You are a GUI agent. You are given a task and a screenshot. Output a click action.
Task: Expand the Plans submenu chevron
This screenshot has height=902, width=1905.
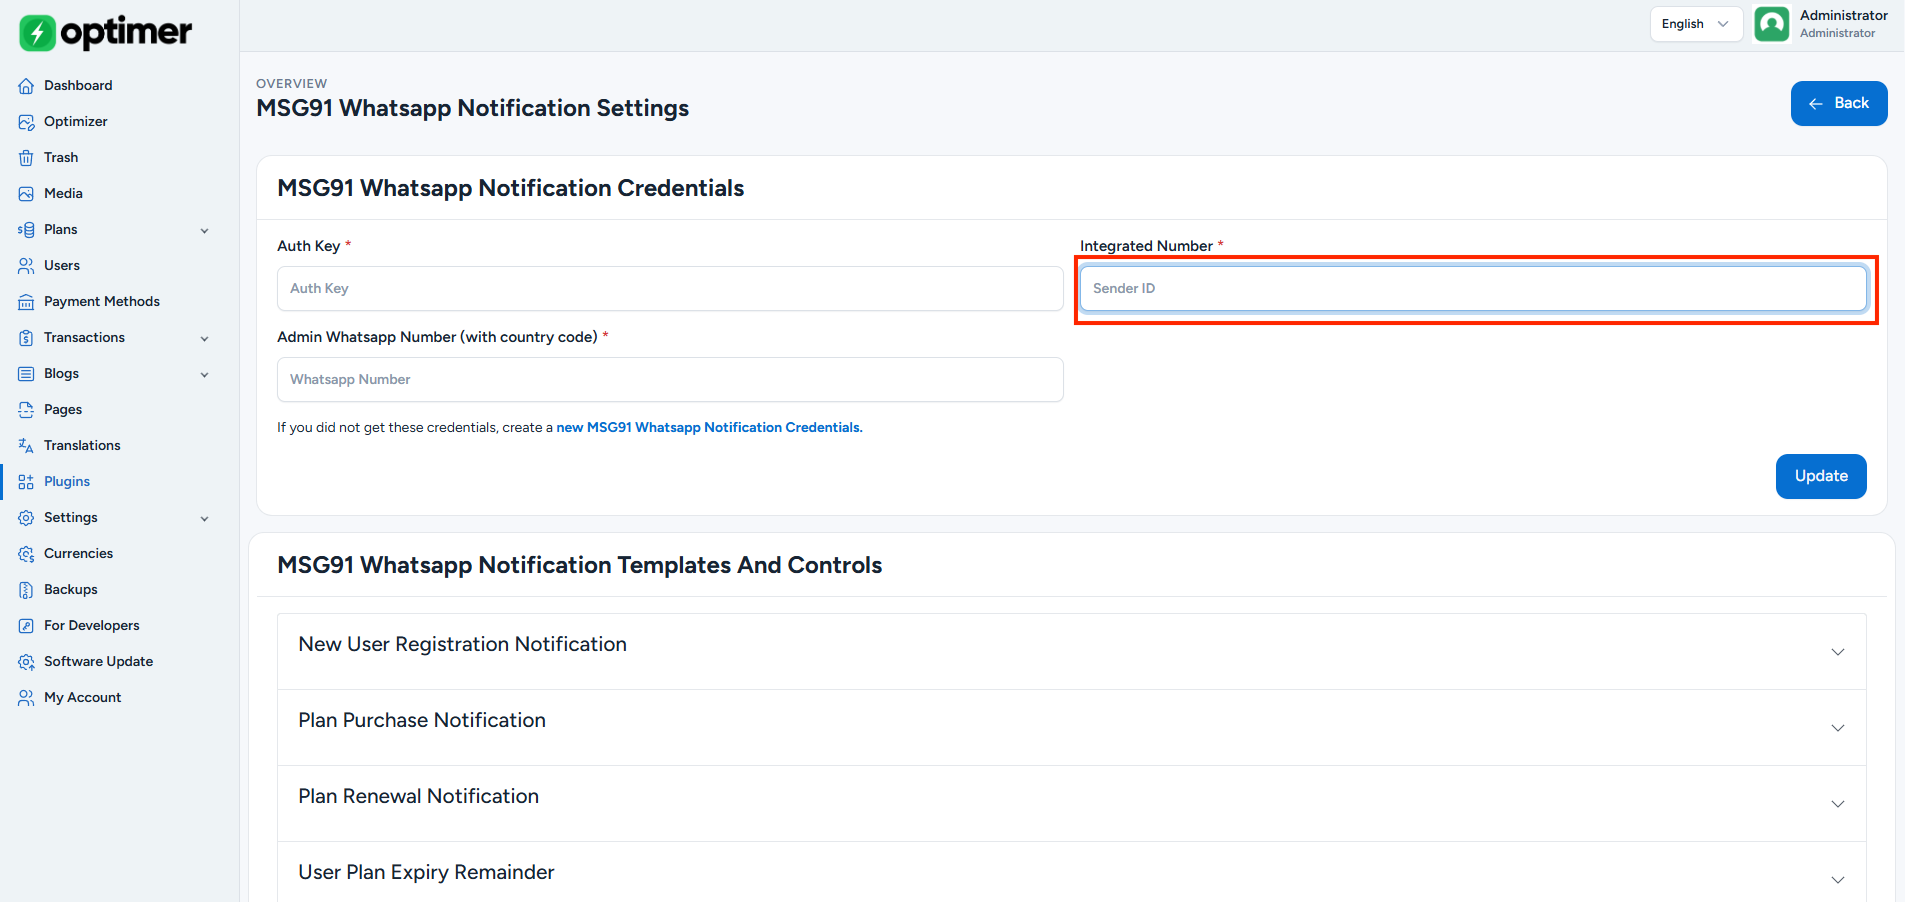(x=205, y=231)
